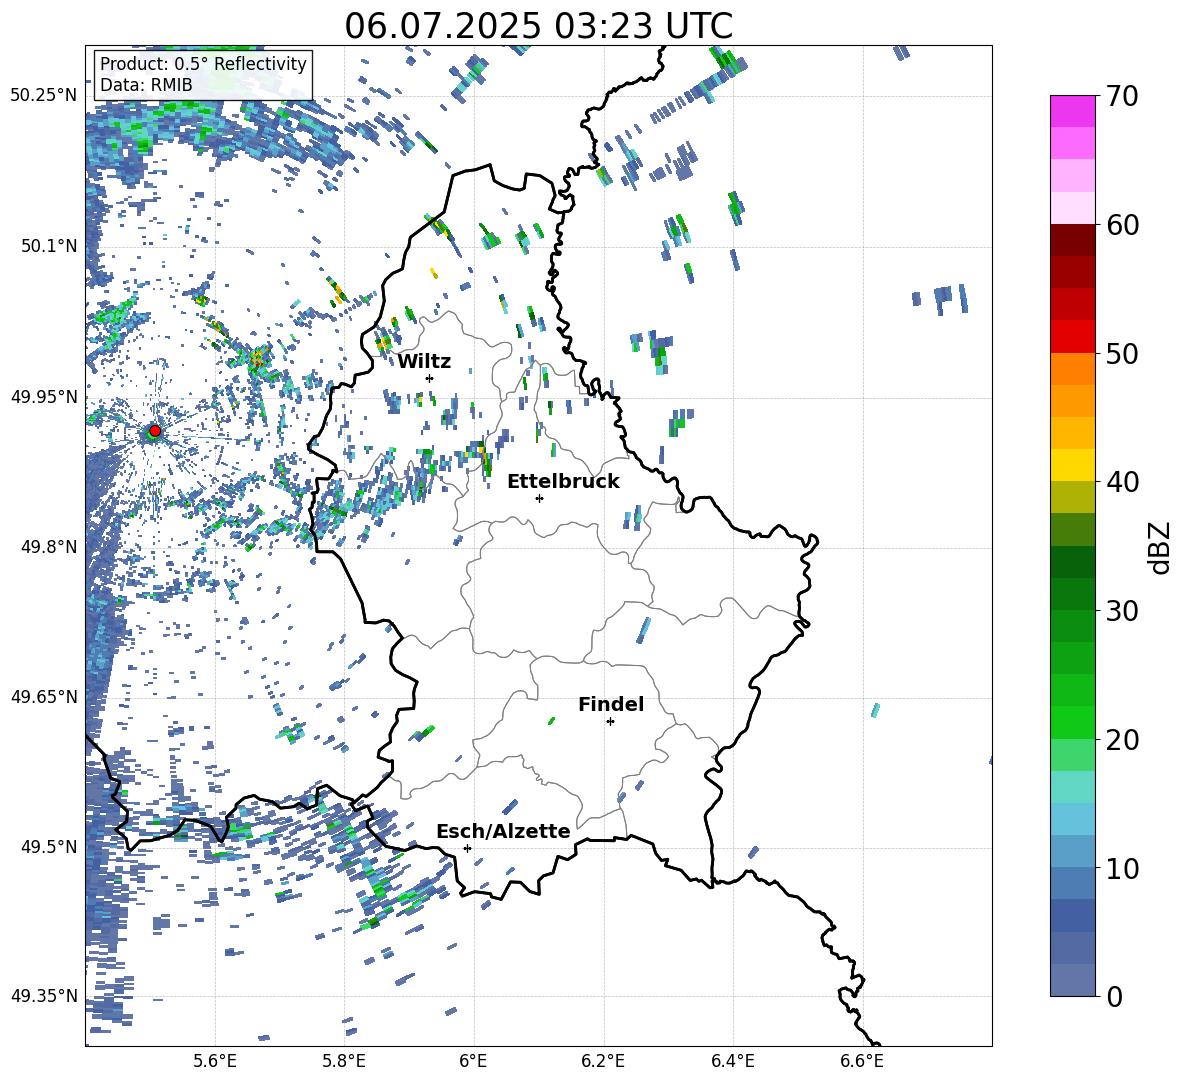Click the 60 colorbar tick label
The height and width of the screenshot is (1081, 1184).
1122,225
